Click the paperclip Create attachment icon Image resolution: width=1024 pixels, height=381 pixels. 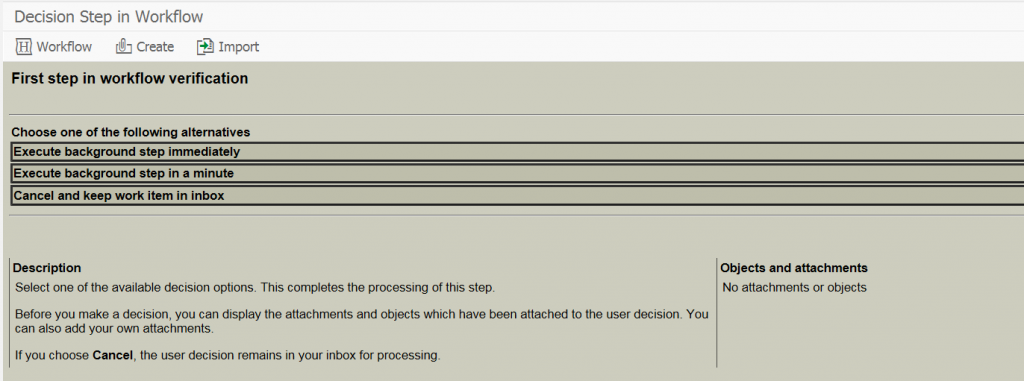click(x=123, y=46)
